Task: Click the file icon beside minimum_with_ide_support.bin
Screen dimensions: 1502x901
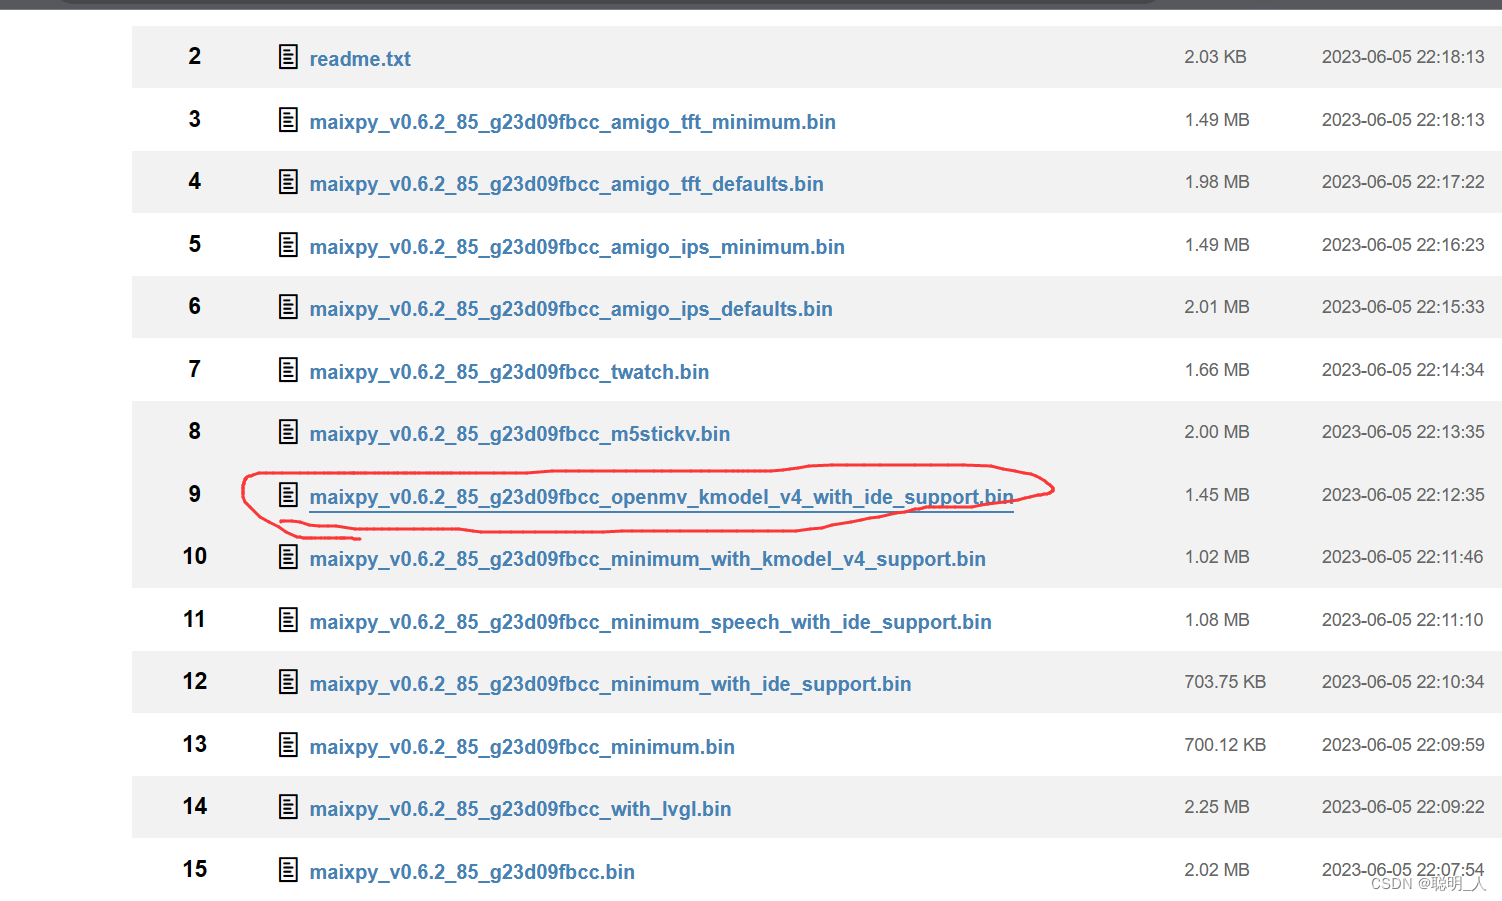Action: click(288, 682)
